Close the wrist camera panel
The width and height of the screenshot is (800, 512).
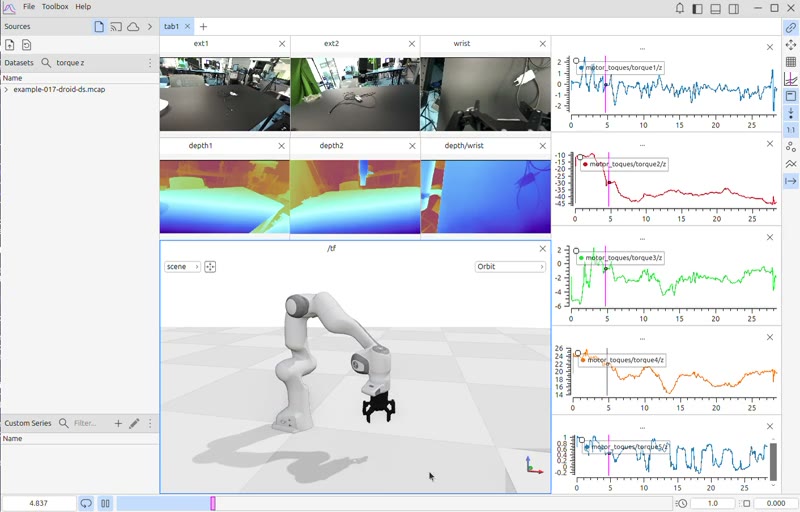pyautogui.click(x=542, y=44)
